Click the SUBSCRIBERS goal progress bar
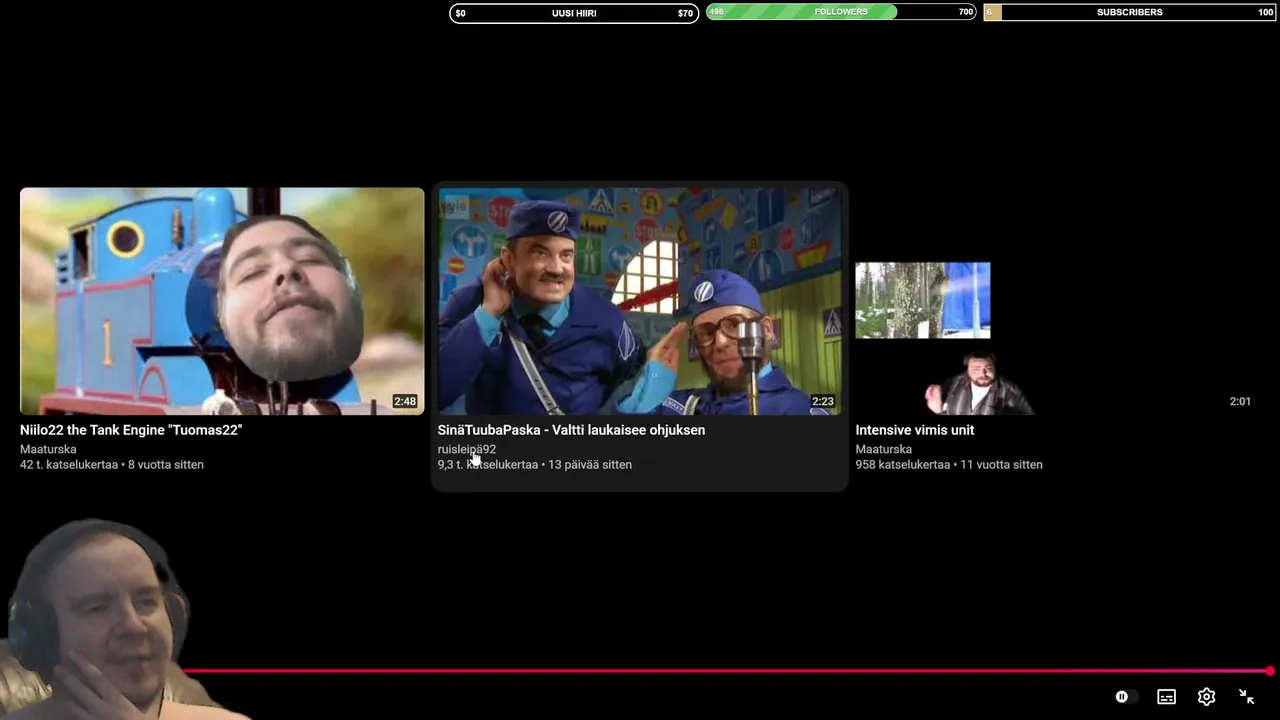This screenshot has height=720, width=1280. click(x=1130, y=12)
